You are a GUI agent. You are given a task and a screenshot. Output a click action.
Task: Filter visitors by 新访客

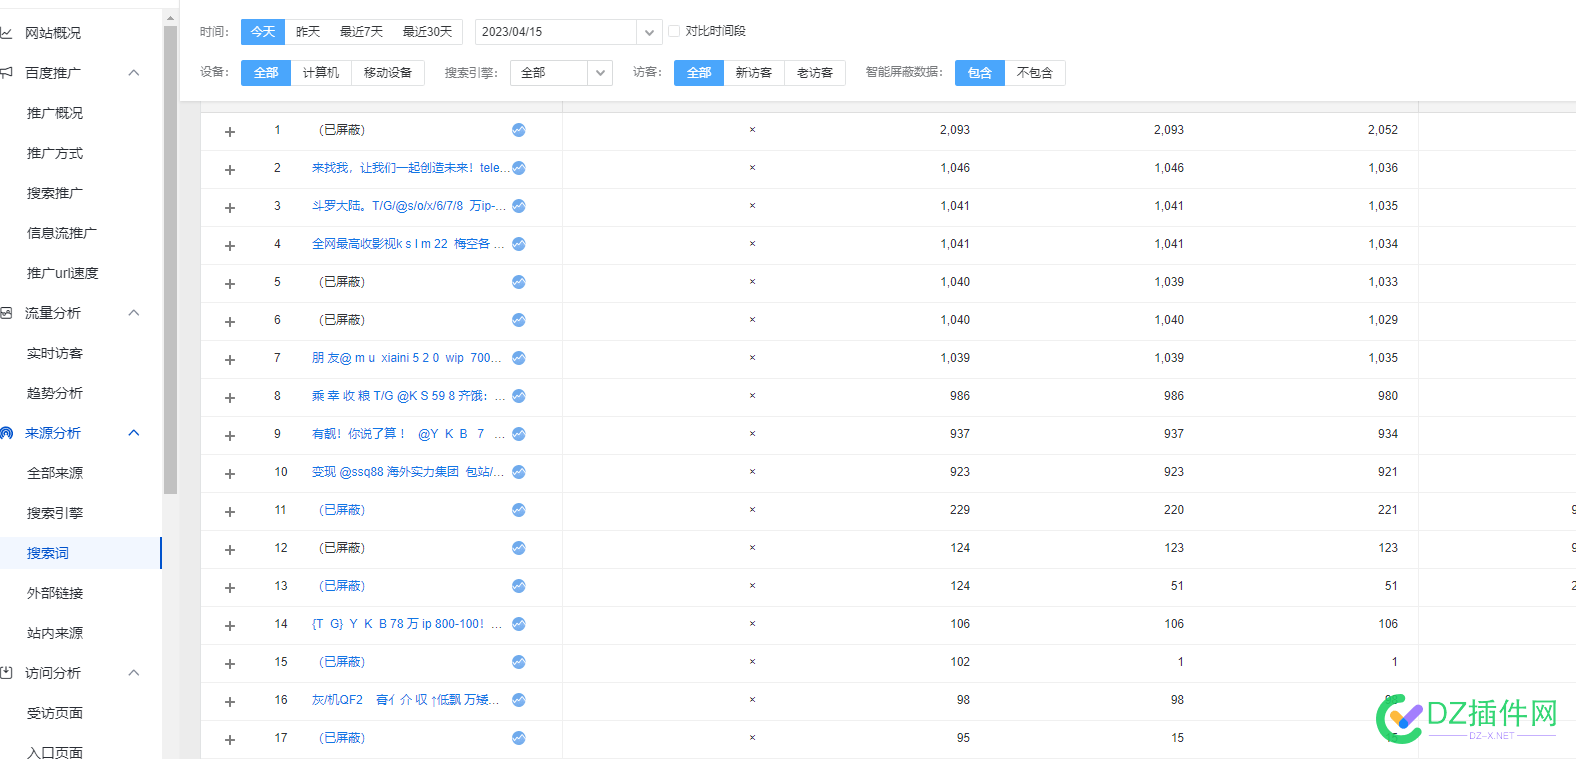pos(754,73)
